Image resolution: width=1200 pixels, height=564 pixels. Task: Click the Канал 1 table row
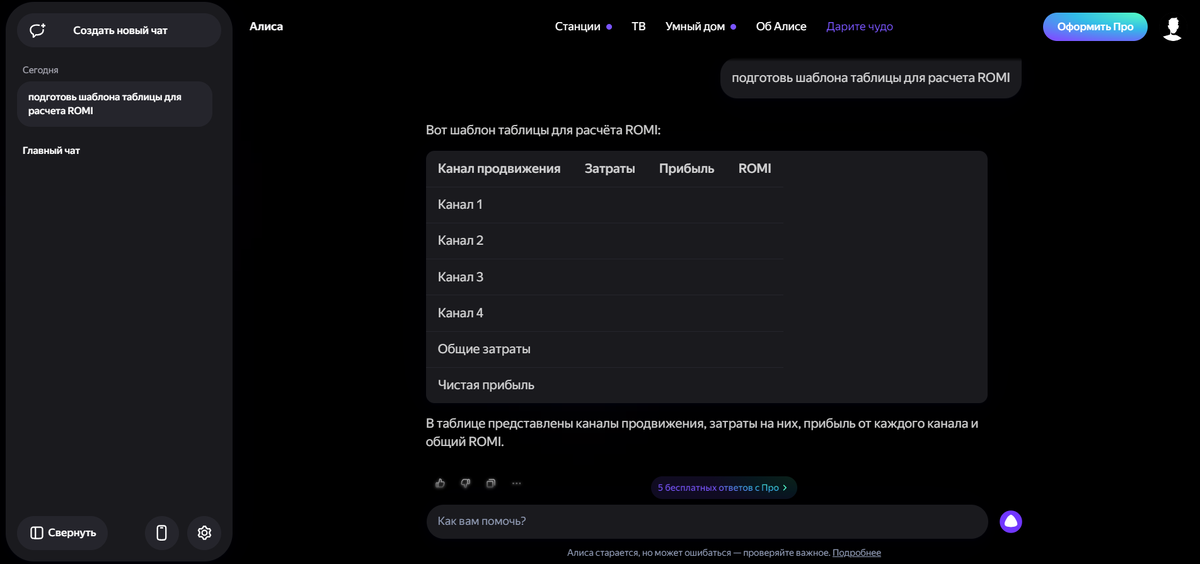605,205
